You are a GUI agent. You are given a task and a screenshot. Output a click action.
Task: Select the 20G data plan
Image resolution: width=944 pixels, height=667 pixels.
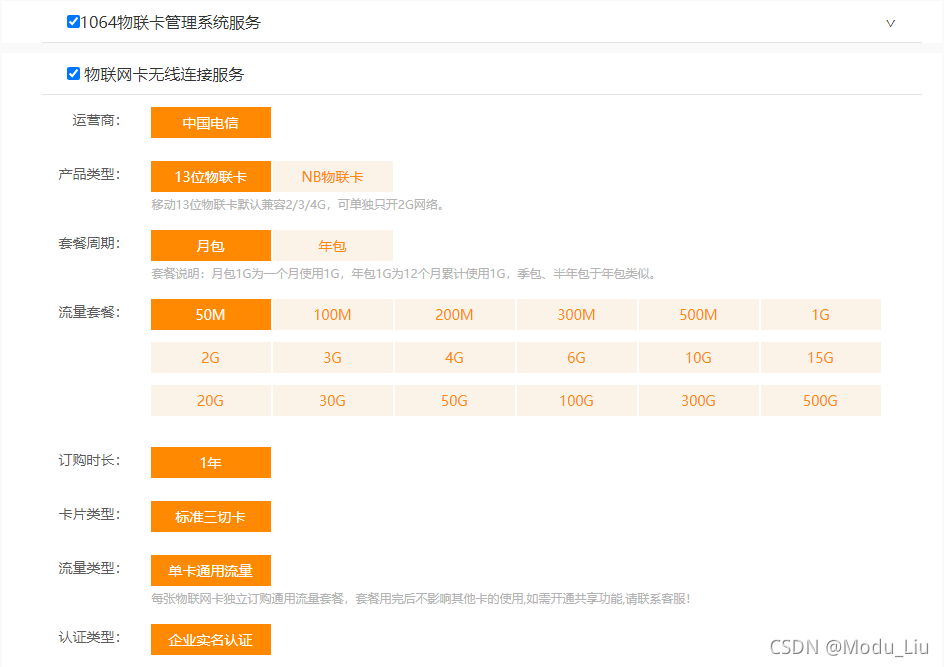(x=211, y=401)
